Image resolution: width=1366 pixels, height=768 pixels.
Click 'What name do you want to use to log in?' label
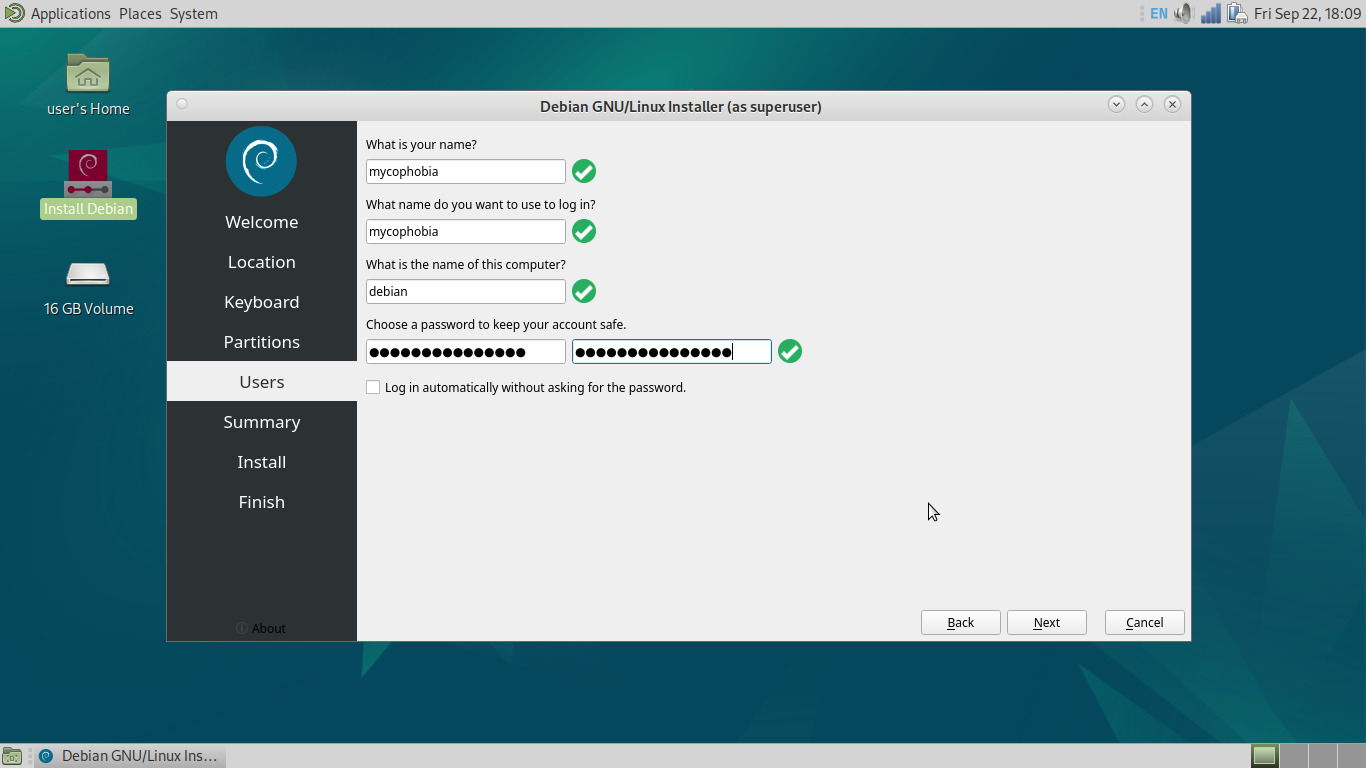pyautogui.click(x=481, y=204)
